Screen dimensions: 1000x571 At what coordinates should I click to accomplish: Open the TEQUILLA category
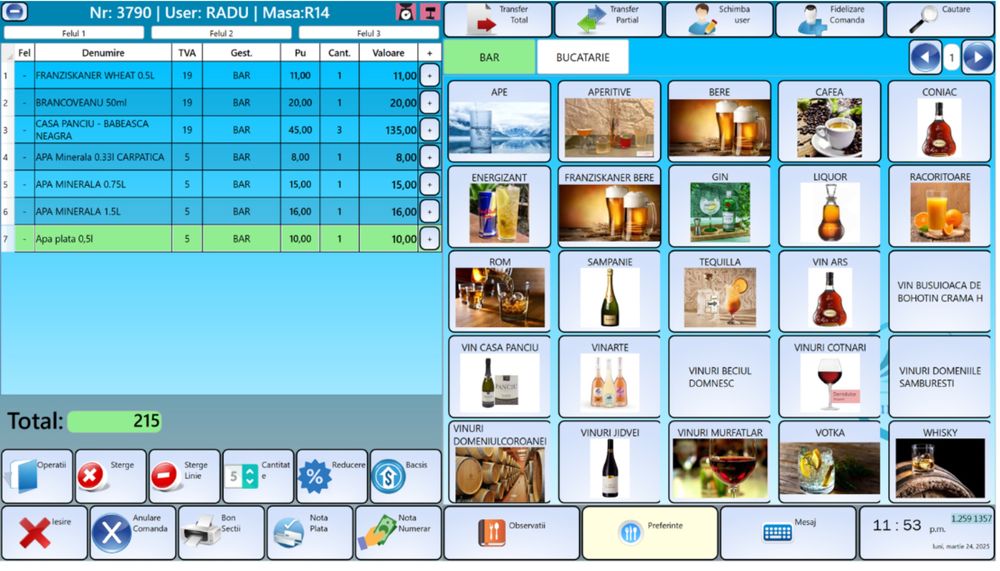pos(719,292)
